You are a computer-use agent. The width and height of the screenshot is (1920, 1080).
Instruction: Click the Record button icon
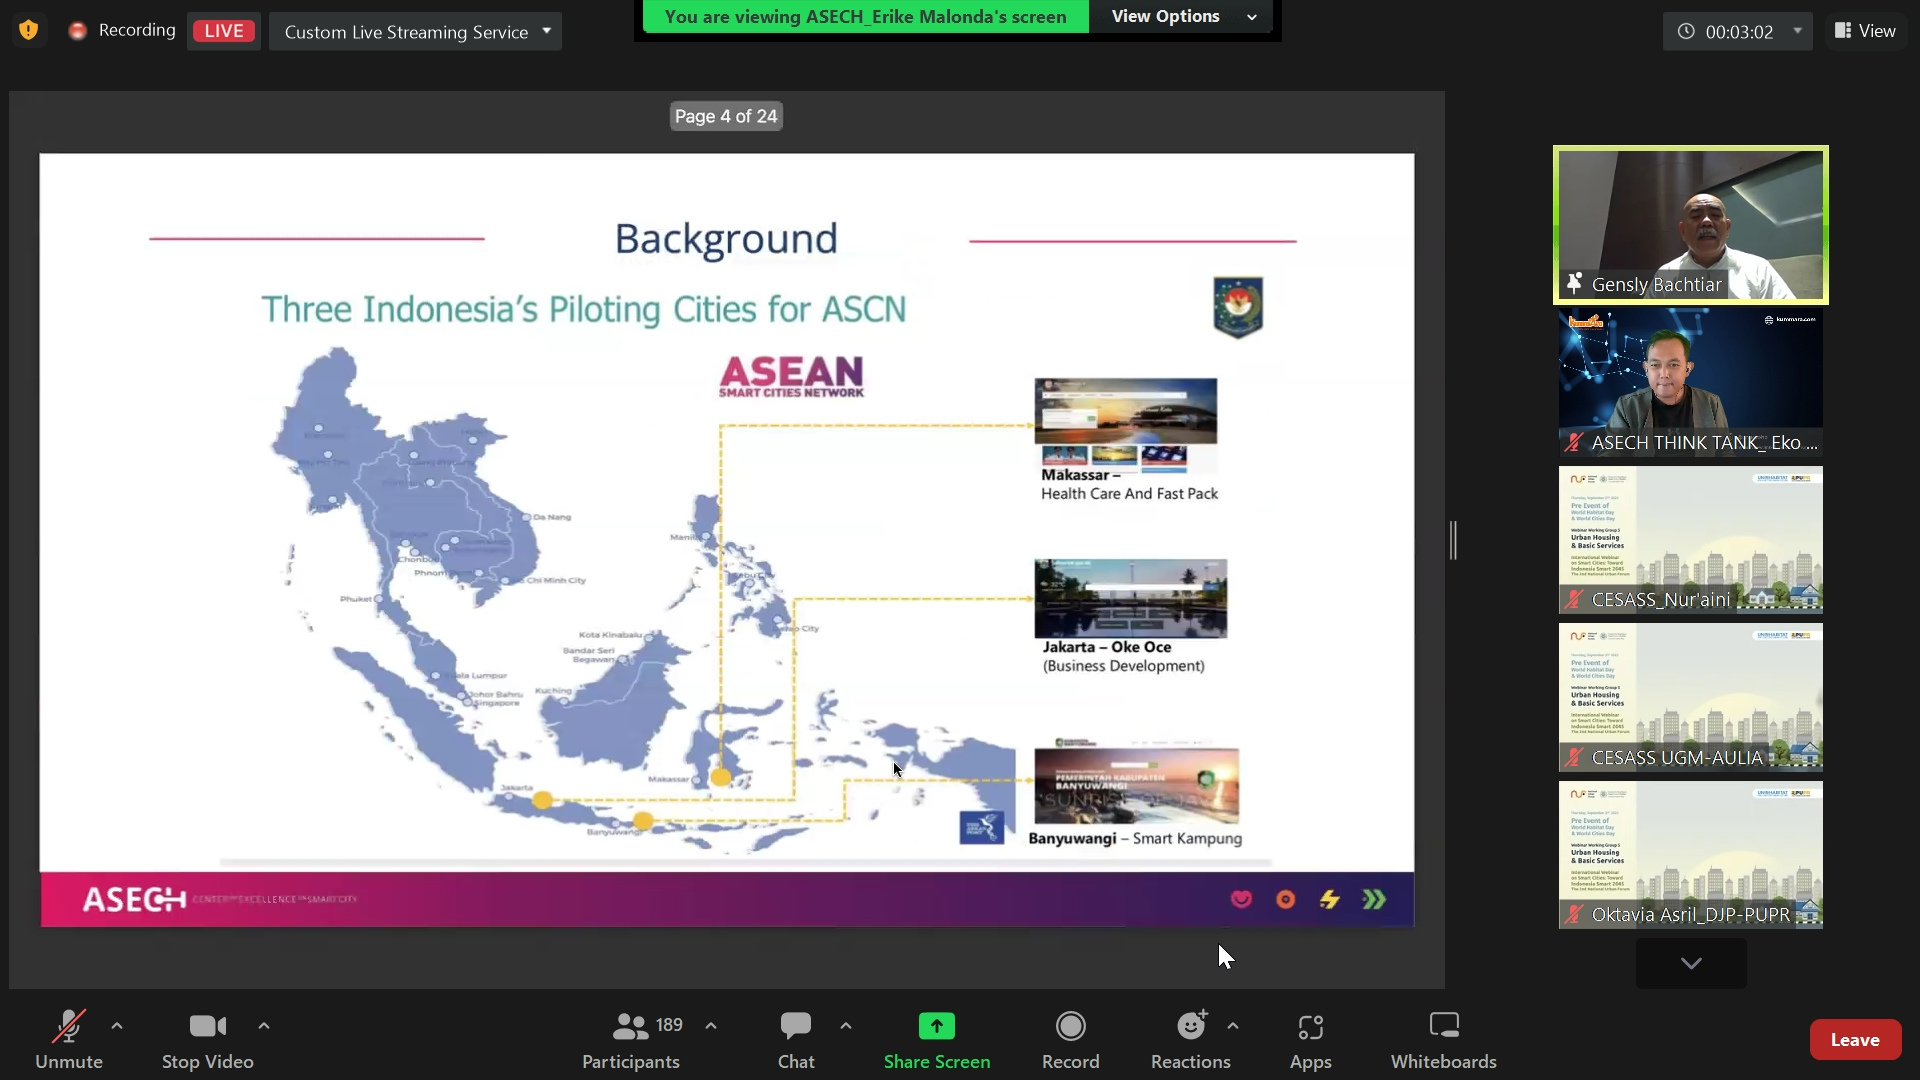click(x=1069, y=1026)
